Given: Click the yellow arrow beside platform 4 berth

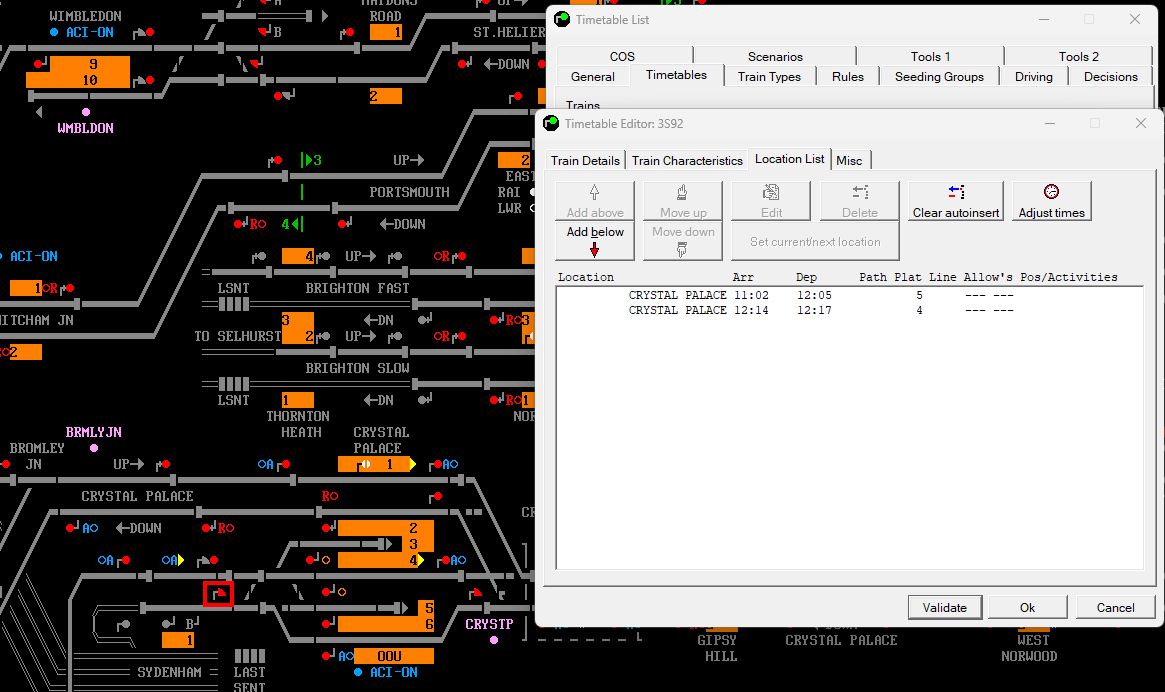Looking at the screenshot, I should pos(421,560).
